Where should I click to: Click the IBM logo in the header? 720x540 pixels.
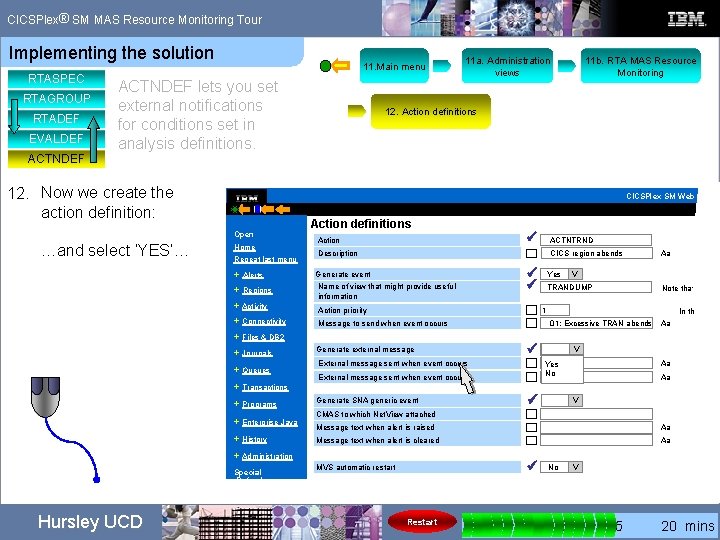coord(686,19)
